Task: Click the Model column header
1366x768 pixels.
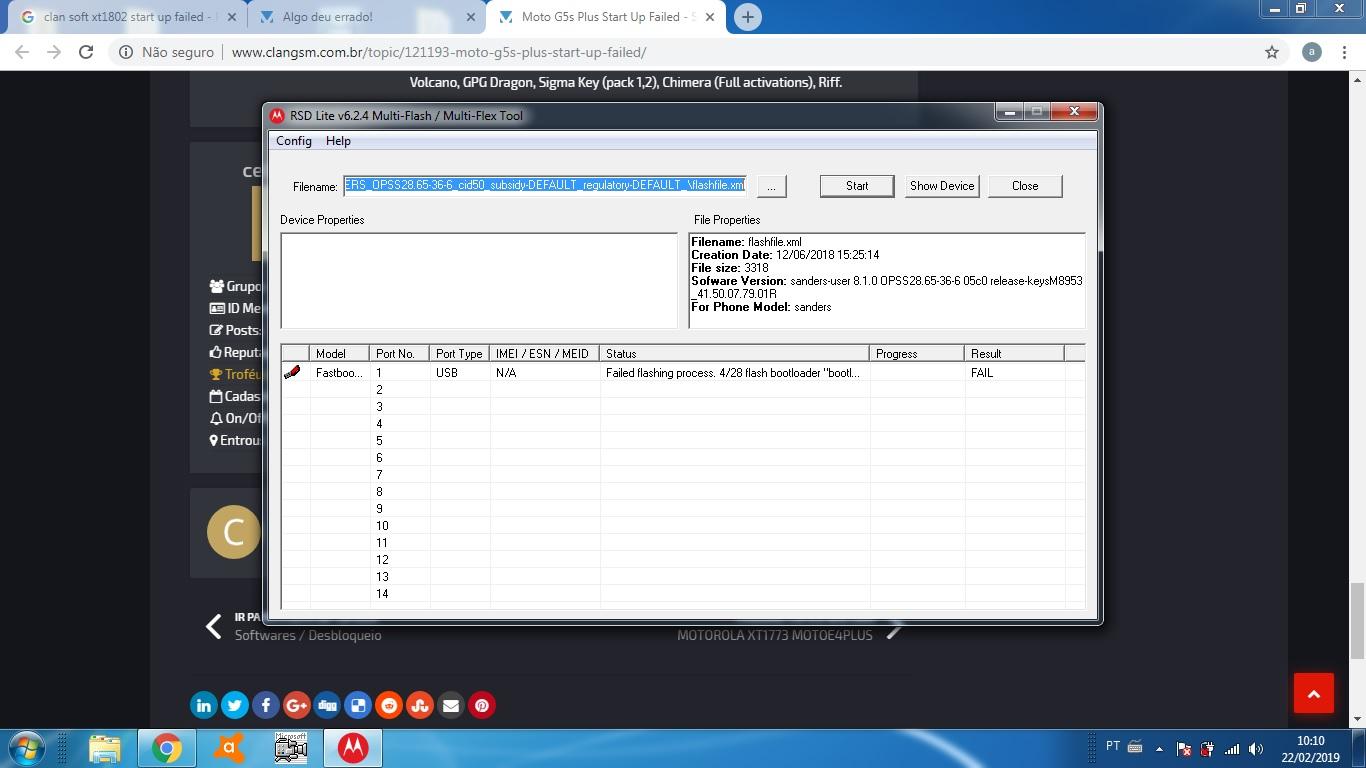Action: [x=340, y=353]
